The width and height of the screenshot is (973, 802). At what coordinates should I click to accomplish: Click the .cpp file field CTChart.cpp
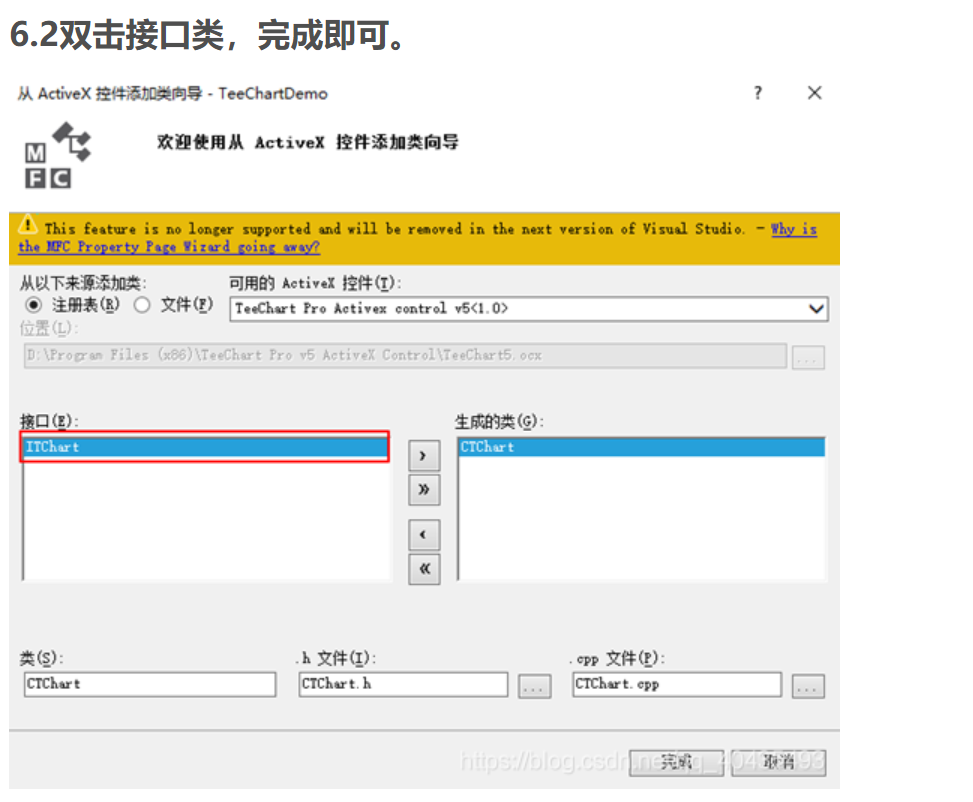677,684
